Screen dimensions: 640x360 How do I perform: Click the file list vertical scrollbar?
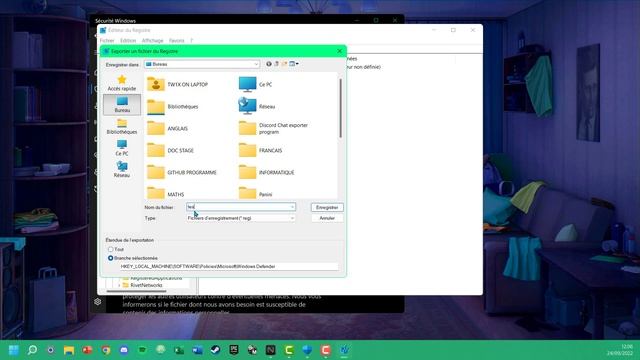(x=340, y=108)
